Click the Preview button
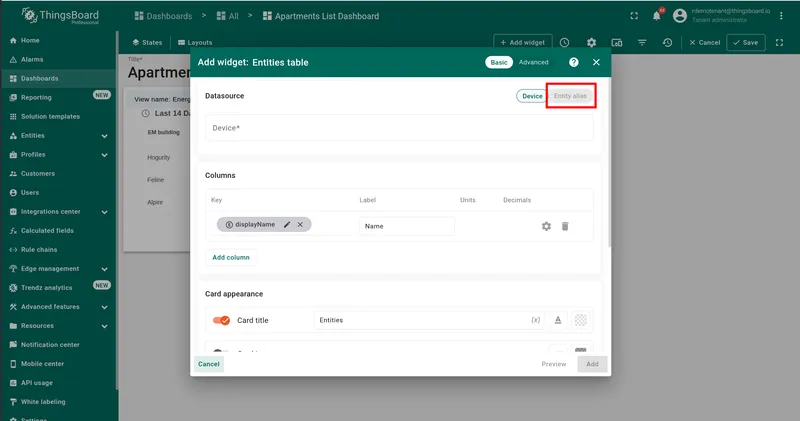 coord(554,364)
